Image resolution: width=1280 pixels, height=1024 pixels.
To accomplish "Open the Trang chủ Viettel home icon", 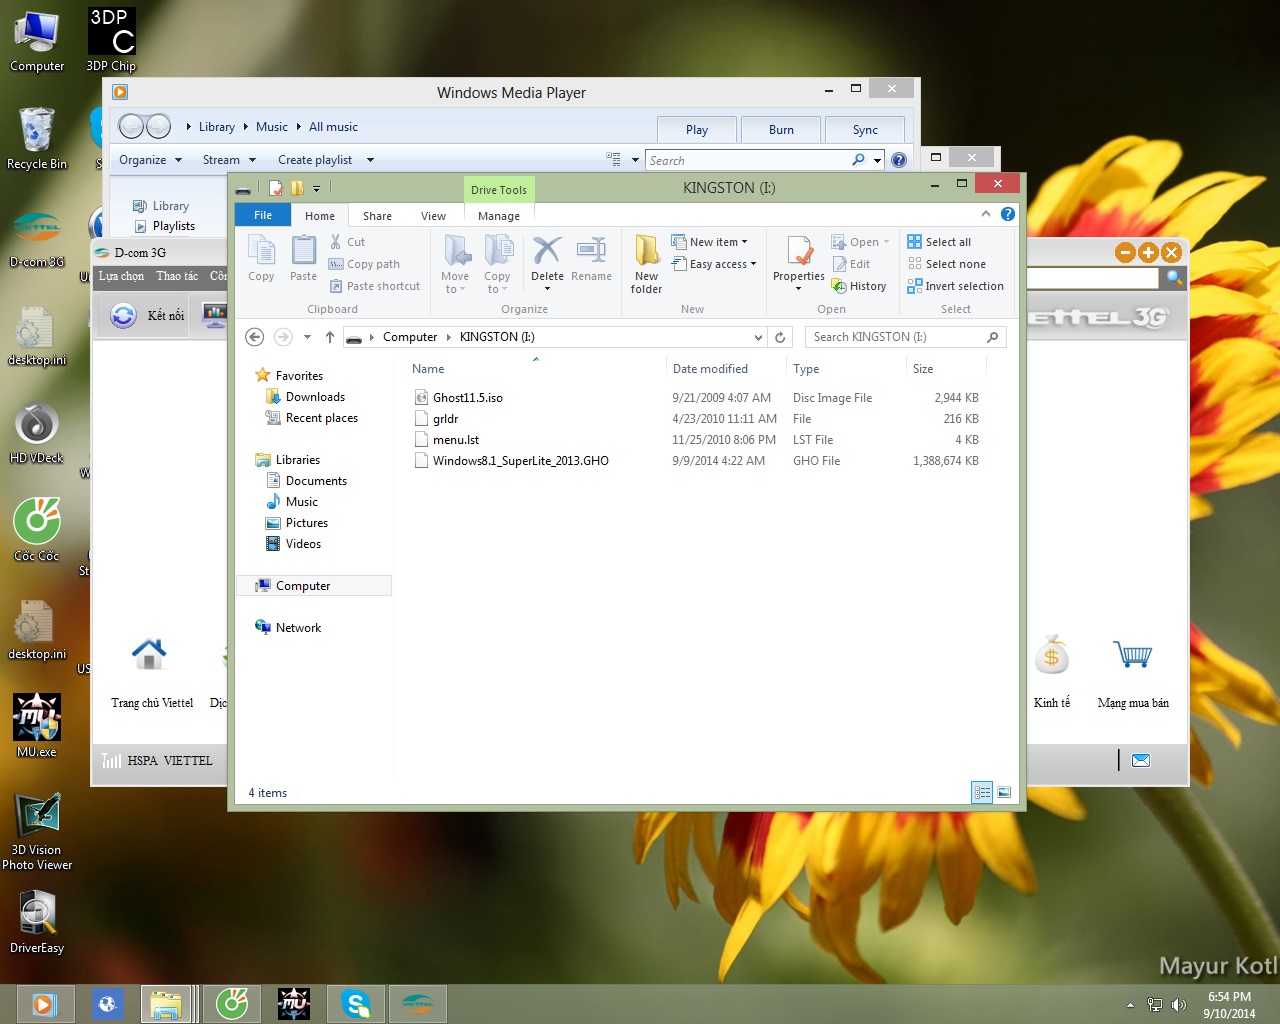I will tap(149, 656).
